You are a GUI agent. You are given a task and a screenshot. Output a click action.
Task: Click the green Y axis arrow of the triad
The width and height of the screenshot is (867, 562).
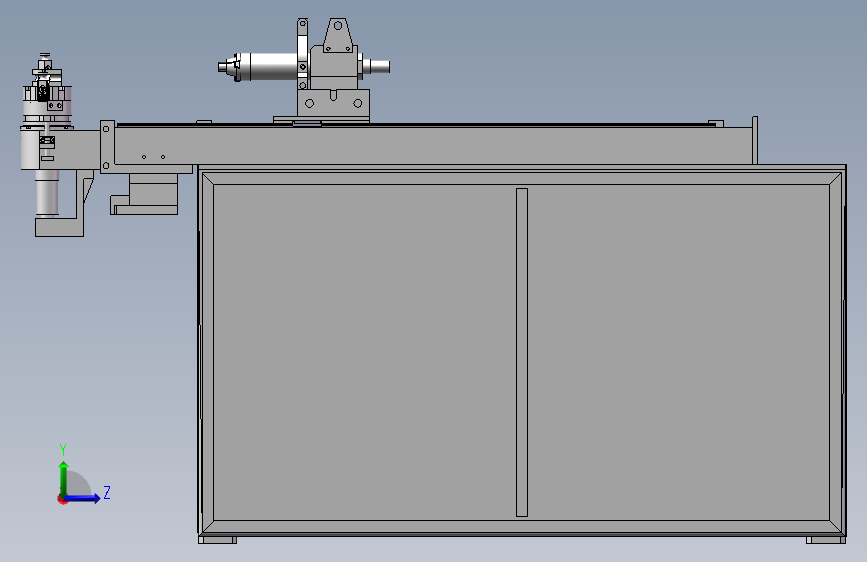pyautogui.click(x=64, y=478)
